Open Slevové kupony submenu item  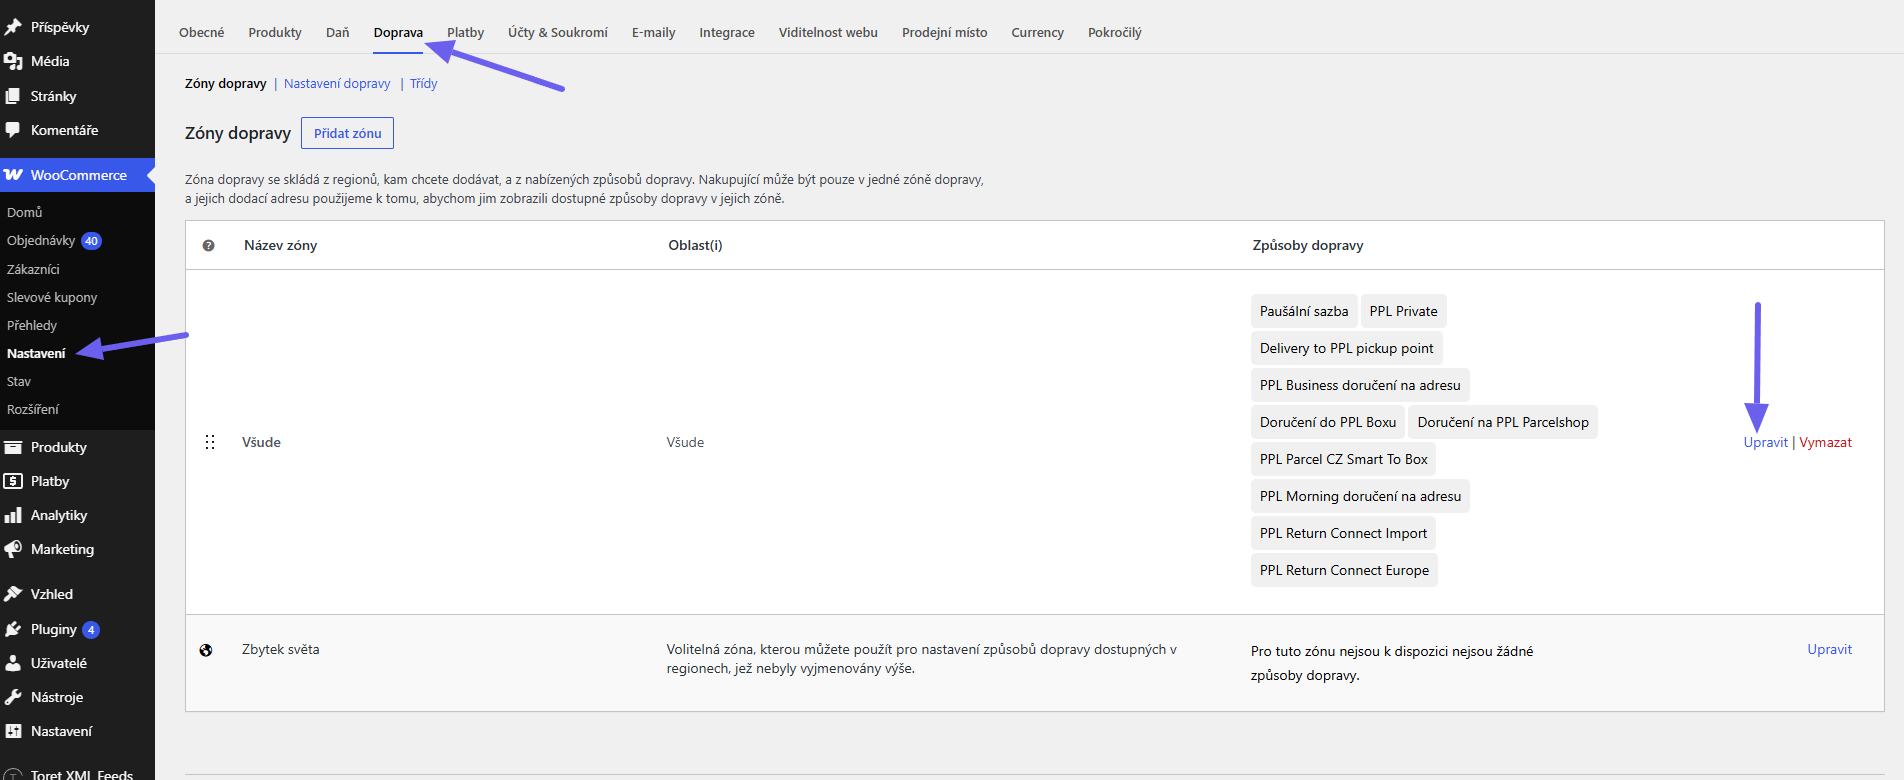pyautogui.click(x=52, y=297)
